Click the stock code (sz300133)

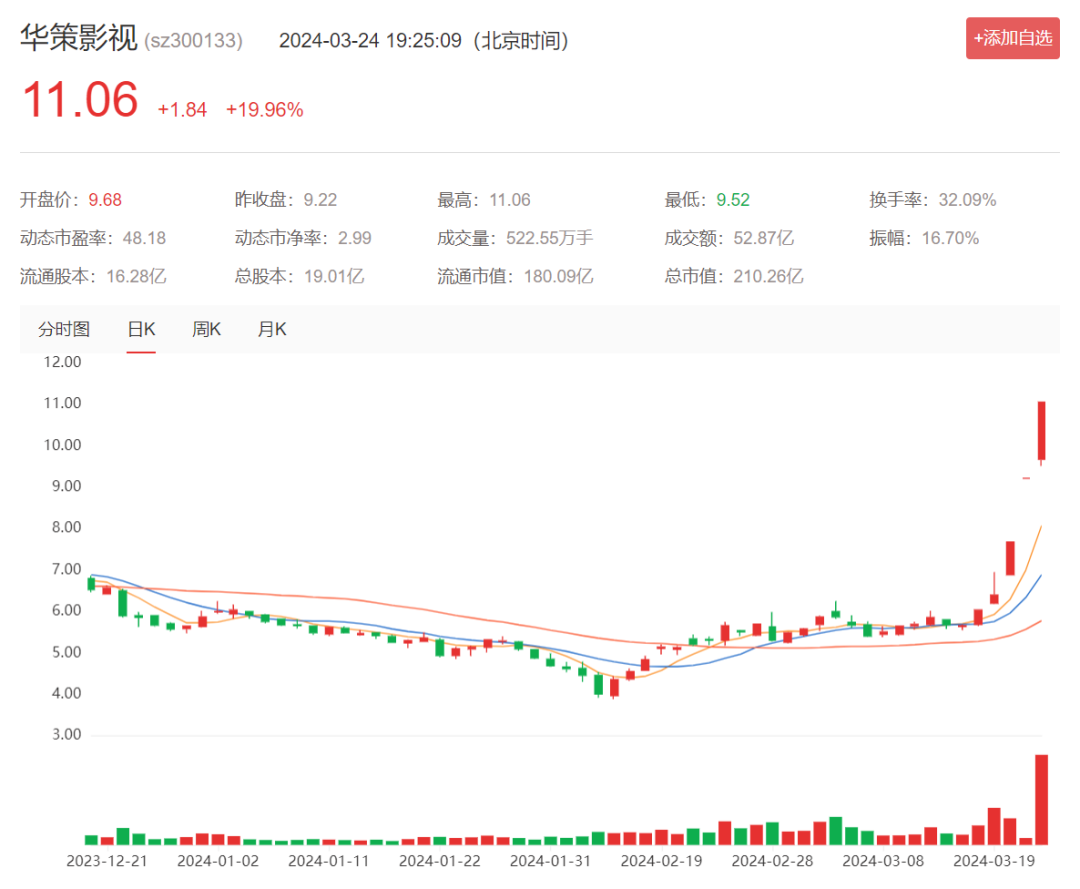[194, 41]
